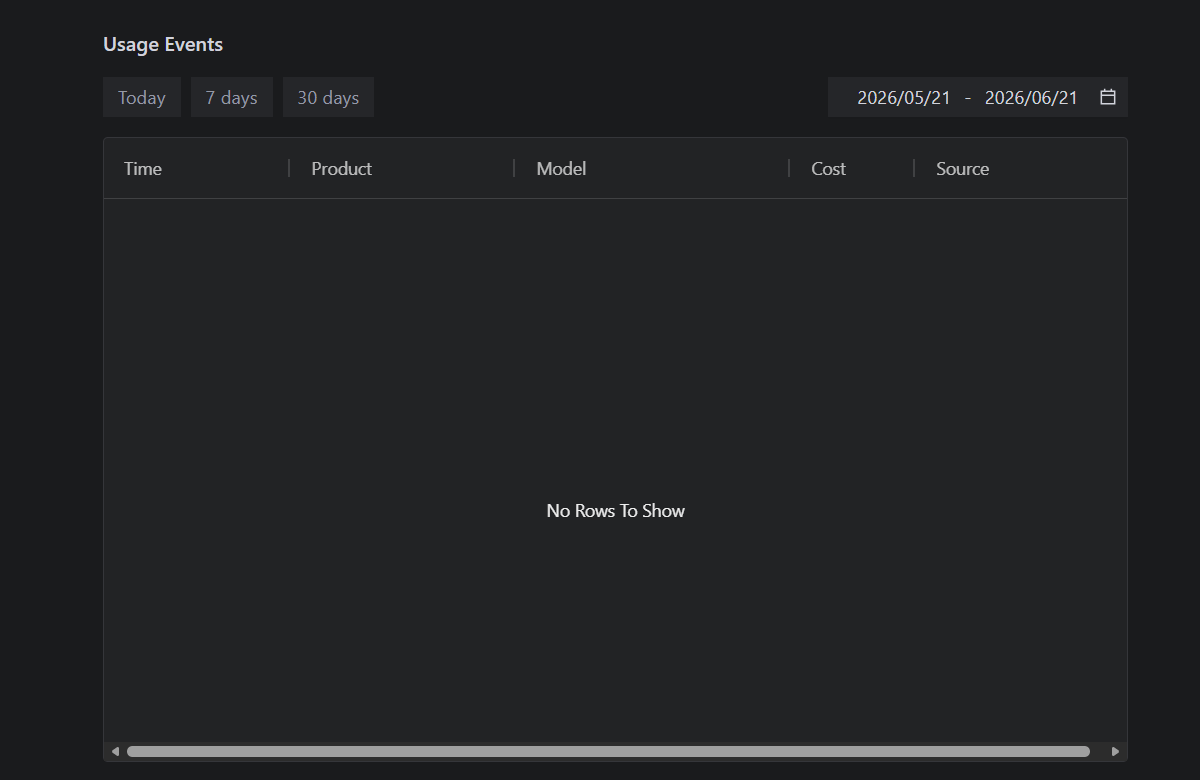Viewport: 1200px width, 780px height.
Task: Click the left arrow of horizontal scrollbar
Action: coord(115,751)
